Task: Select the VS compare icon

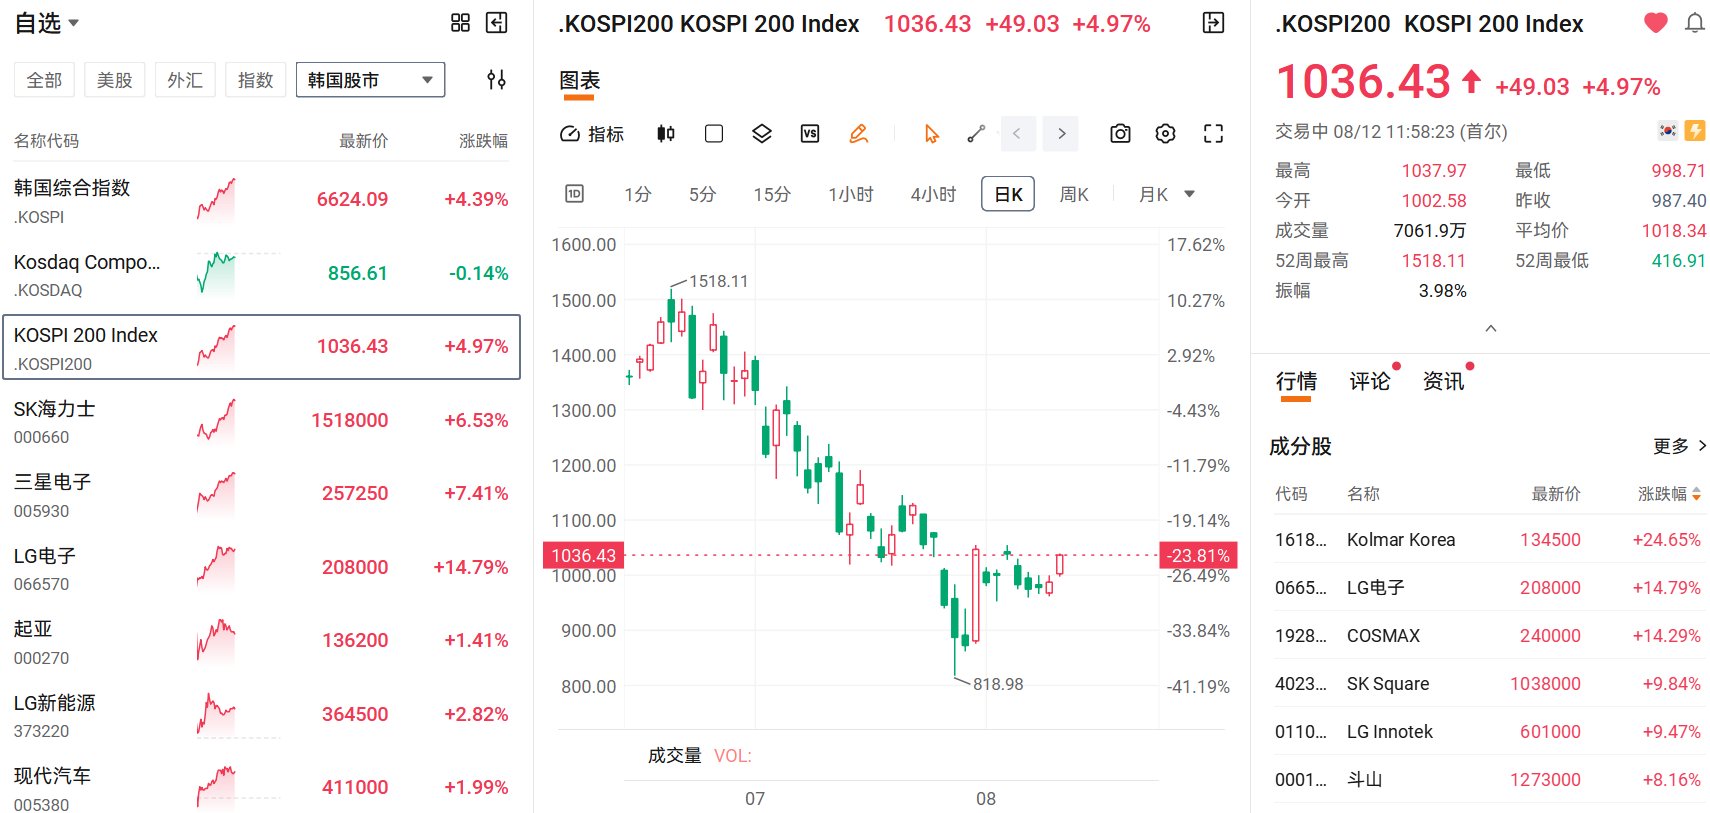Action: coord(810,134)
